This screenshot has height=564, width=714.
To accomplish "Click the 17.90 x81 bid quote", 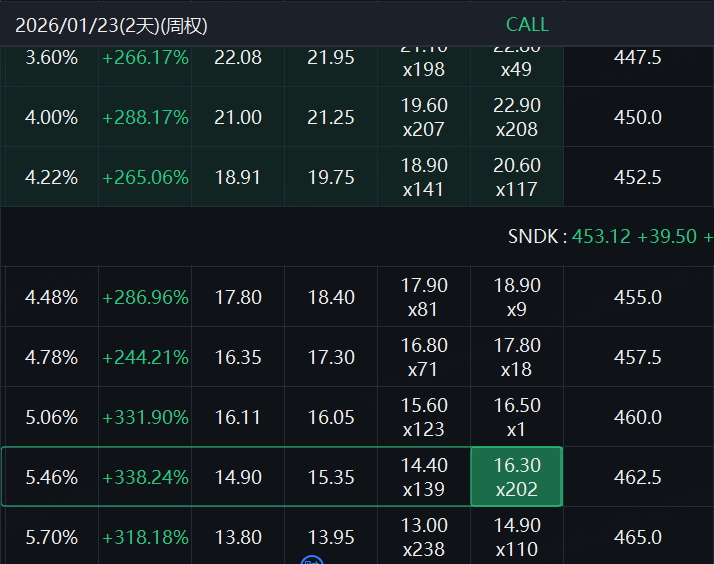I will [423, 297].
